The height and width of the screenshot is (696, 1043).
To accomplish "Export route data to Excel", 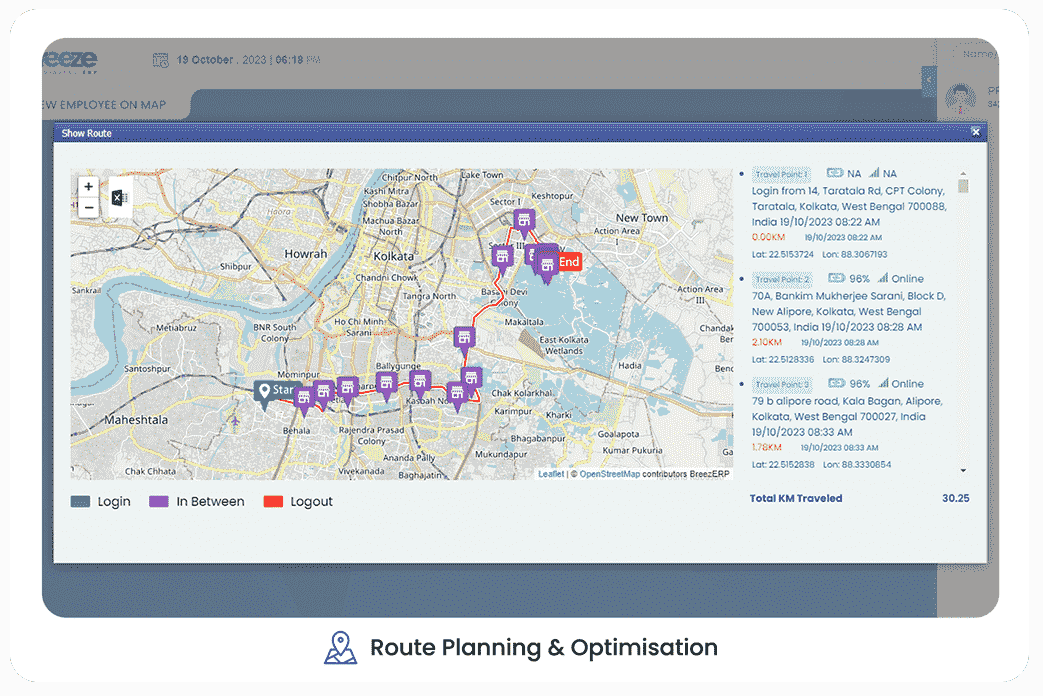I will pyautogui.click(x=119, y=198).
